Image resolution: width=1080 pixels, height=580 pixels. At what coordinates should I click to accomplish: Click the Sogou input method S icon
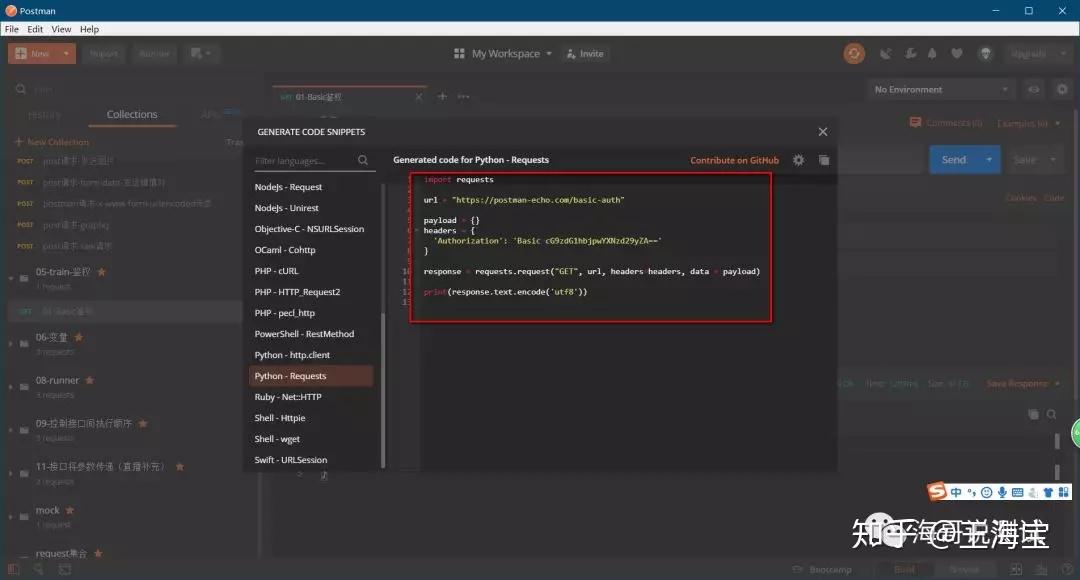pos(937,491)
